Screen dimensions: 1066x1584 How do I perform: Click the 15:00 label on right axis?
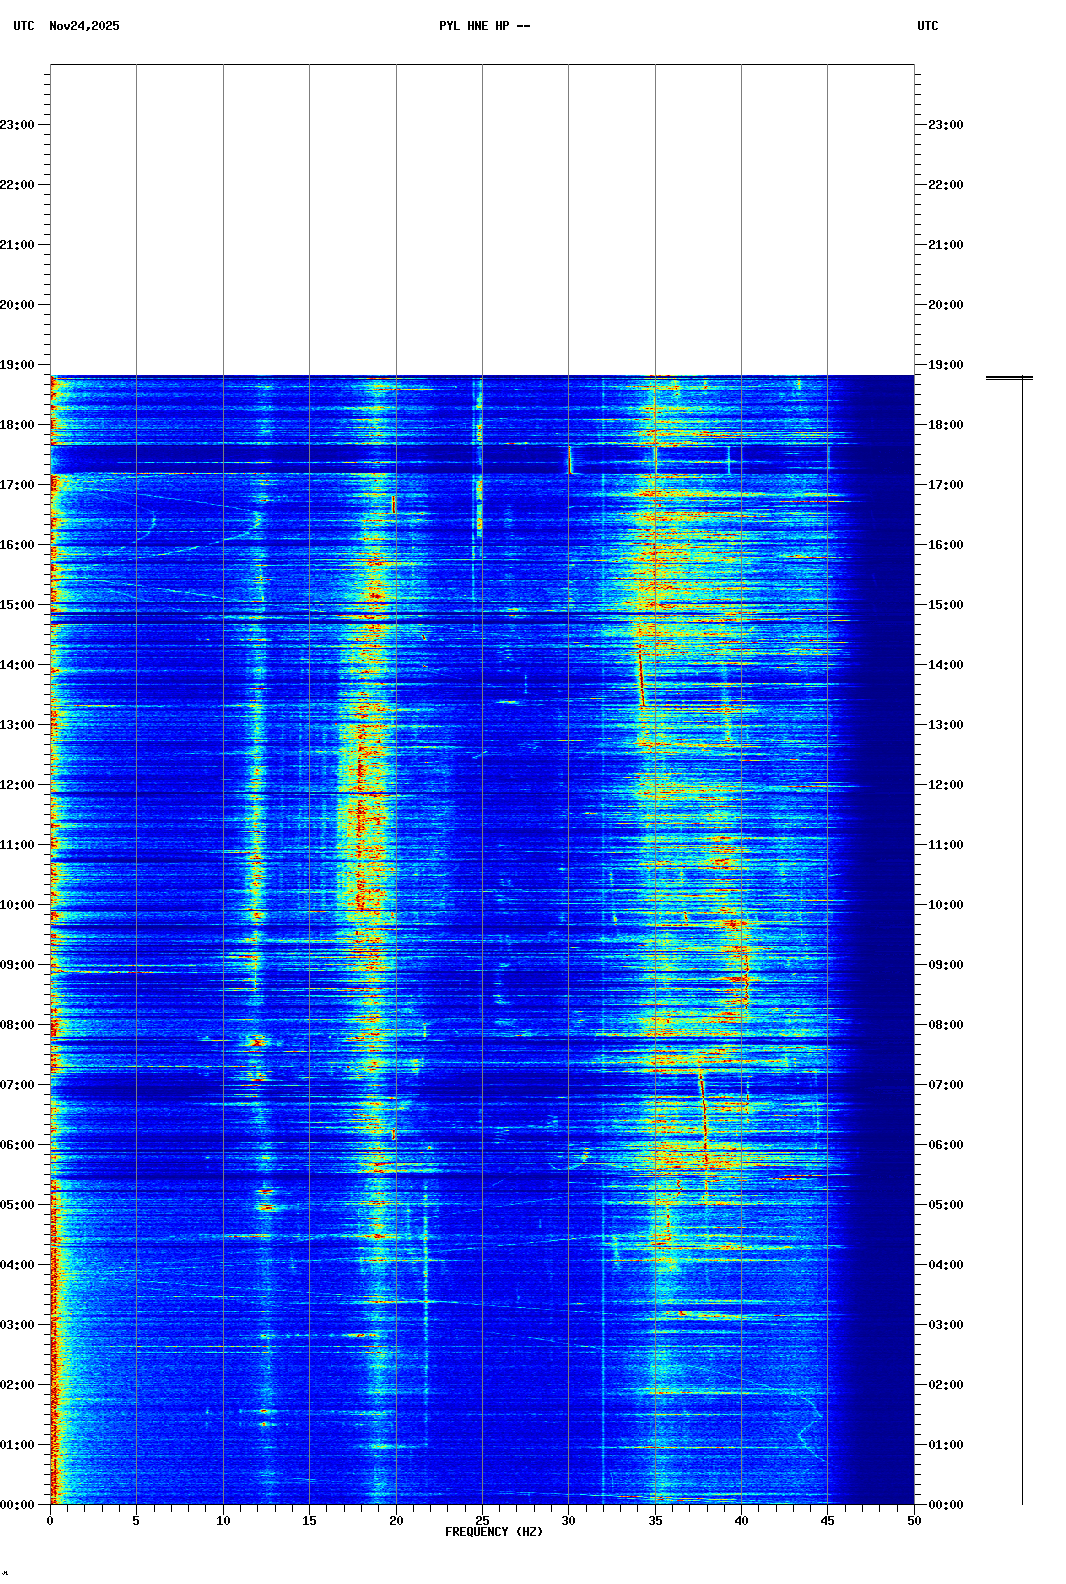point(945,605)
